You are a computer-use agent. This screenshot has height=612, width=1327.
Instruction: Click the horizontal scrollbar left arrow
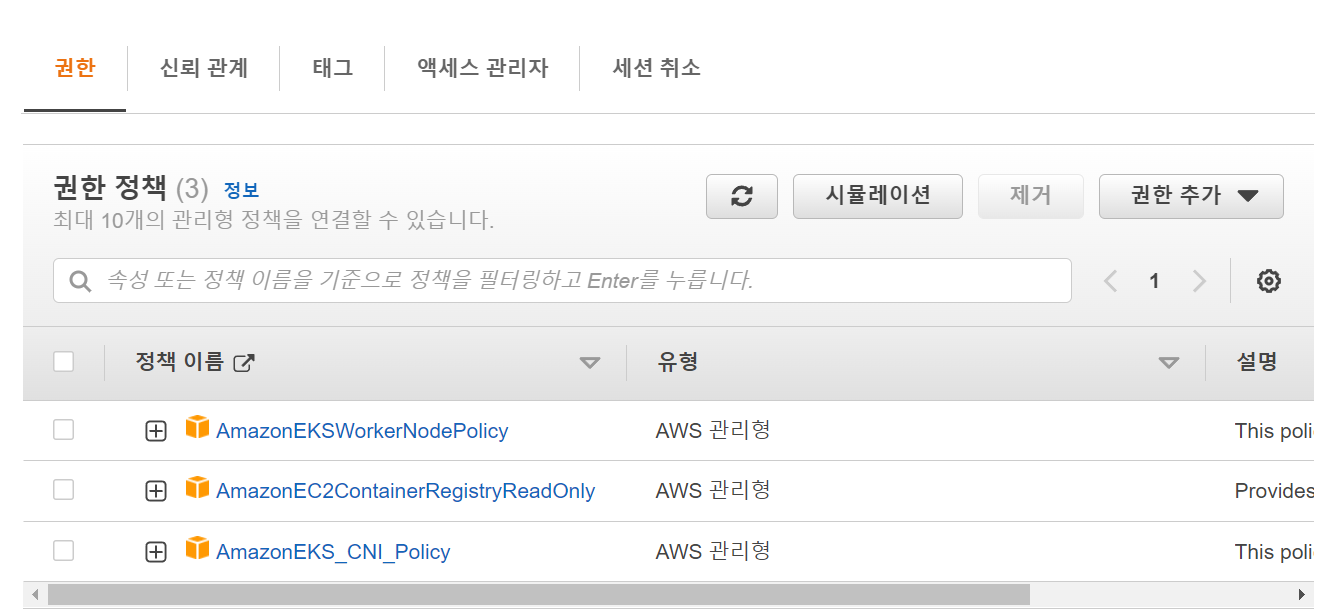click(x=36, y=594)
